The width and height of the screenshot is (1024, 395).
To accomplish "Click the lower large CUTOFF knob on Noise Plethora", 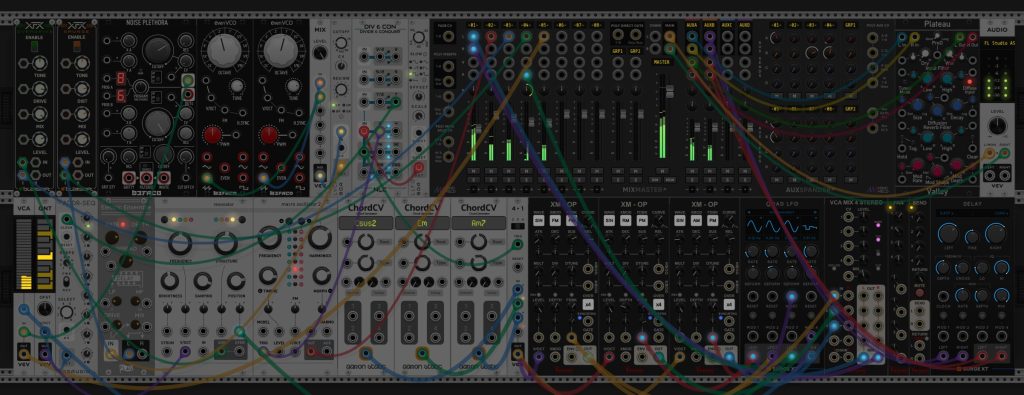I will [x=157, y=122].
